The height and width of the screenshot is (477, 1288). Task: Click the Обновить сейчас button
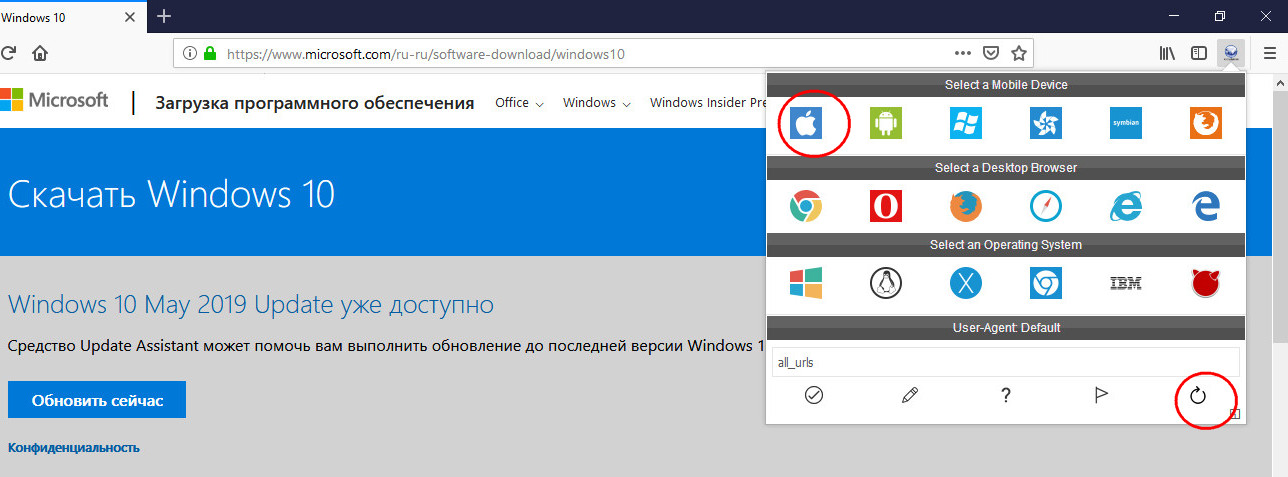[x=97, y=400]
